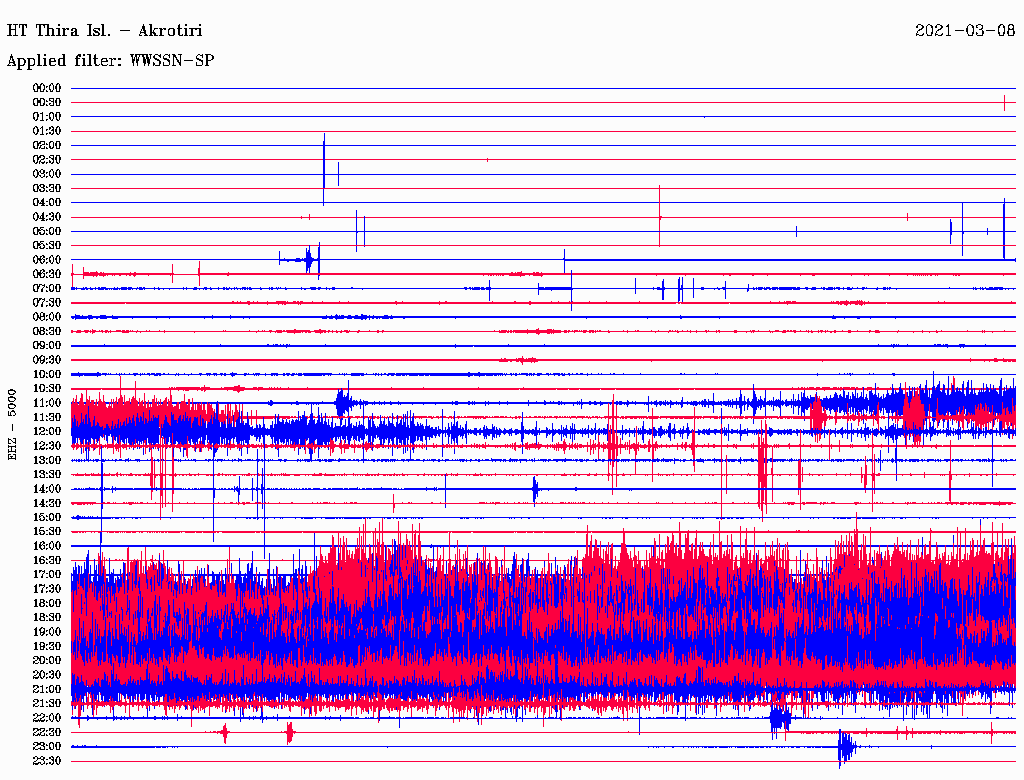The image size is (1024, 780).
Task: Click the 01:30 time label
Action: click(x=47, y=131)
